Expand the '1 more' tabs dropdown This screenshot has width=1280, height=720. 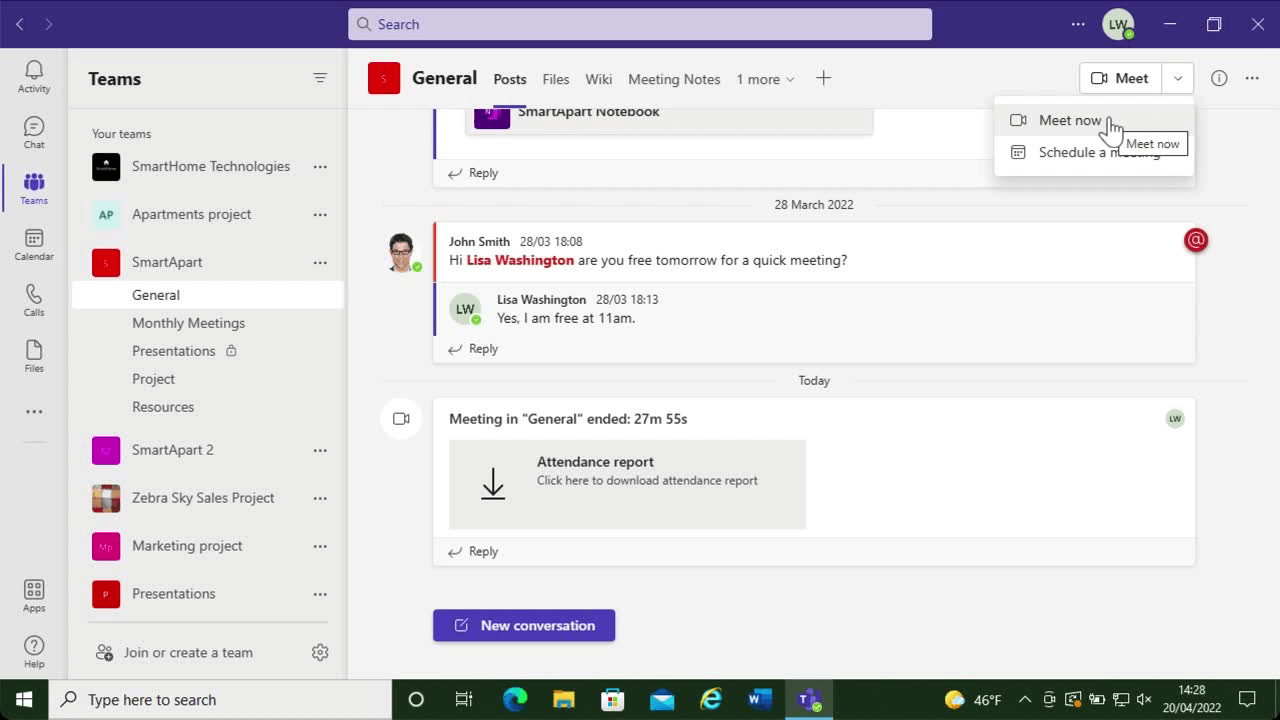[x=765, y=79]
